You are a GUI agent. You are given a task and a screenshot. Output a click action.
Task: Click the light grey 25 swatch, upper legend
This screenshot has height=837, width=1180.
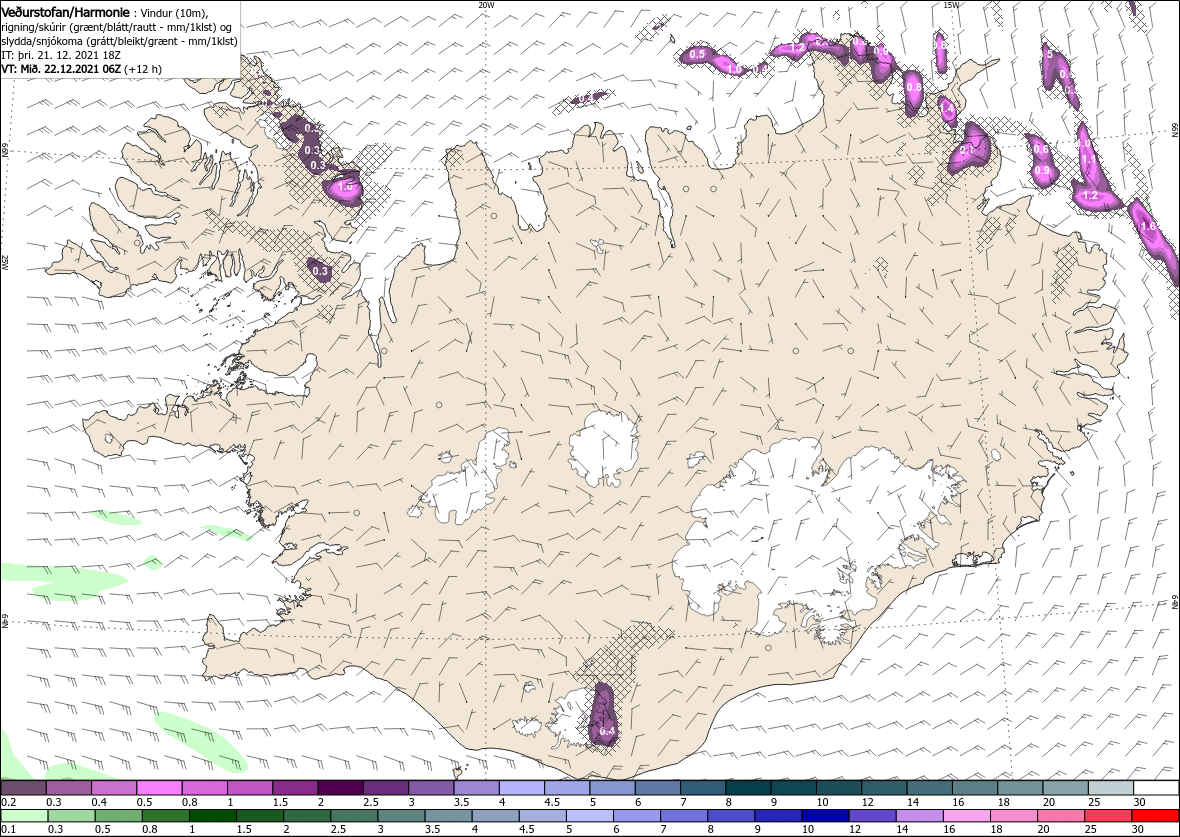[x=1111, y=788]
